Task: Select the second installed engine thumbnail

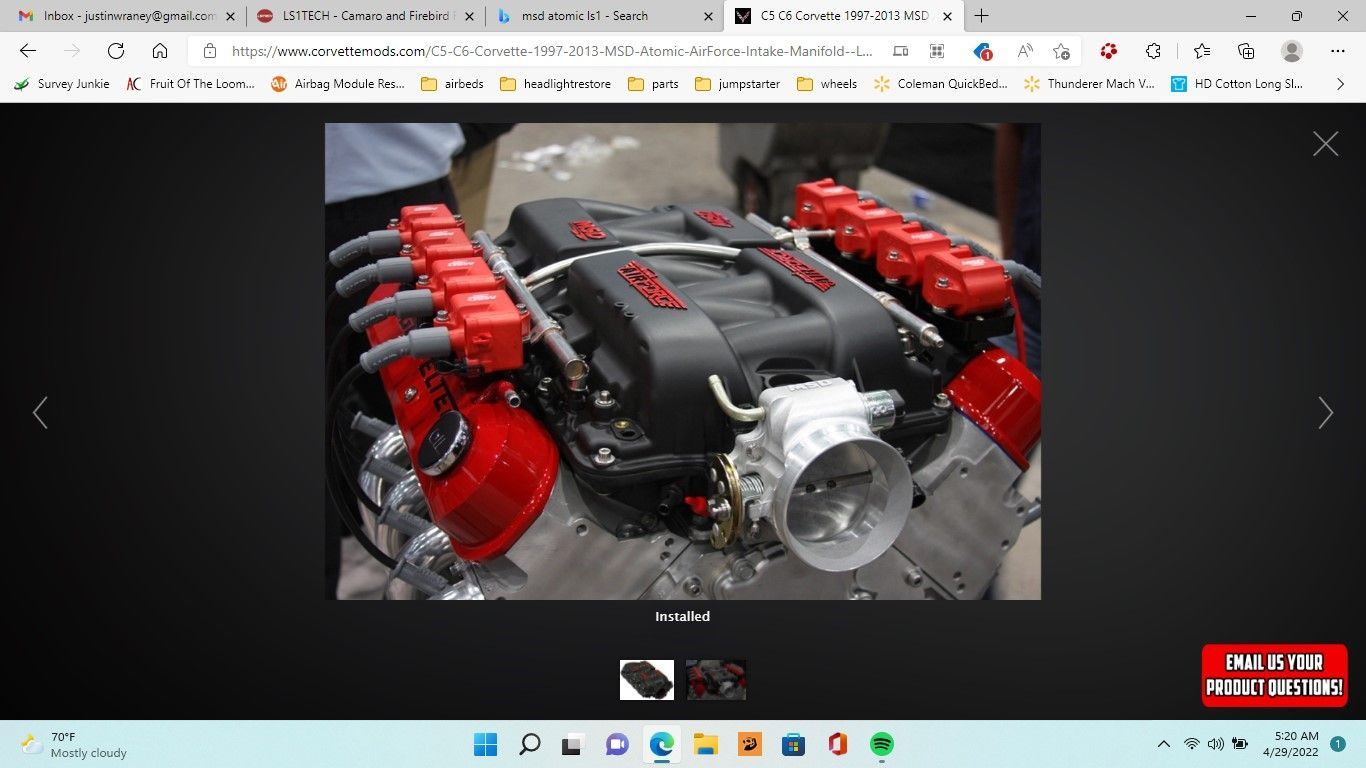Action: [x=716, y=680]
